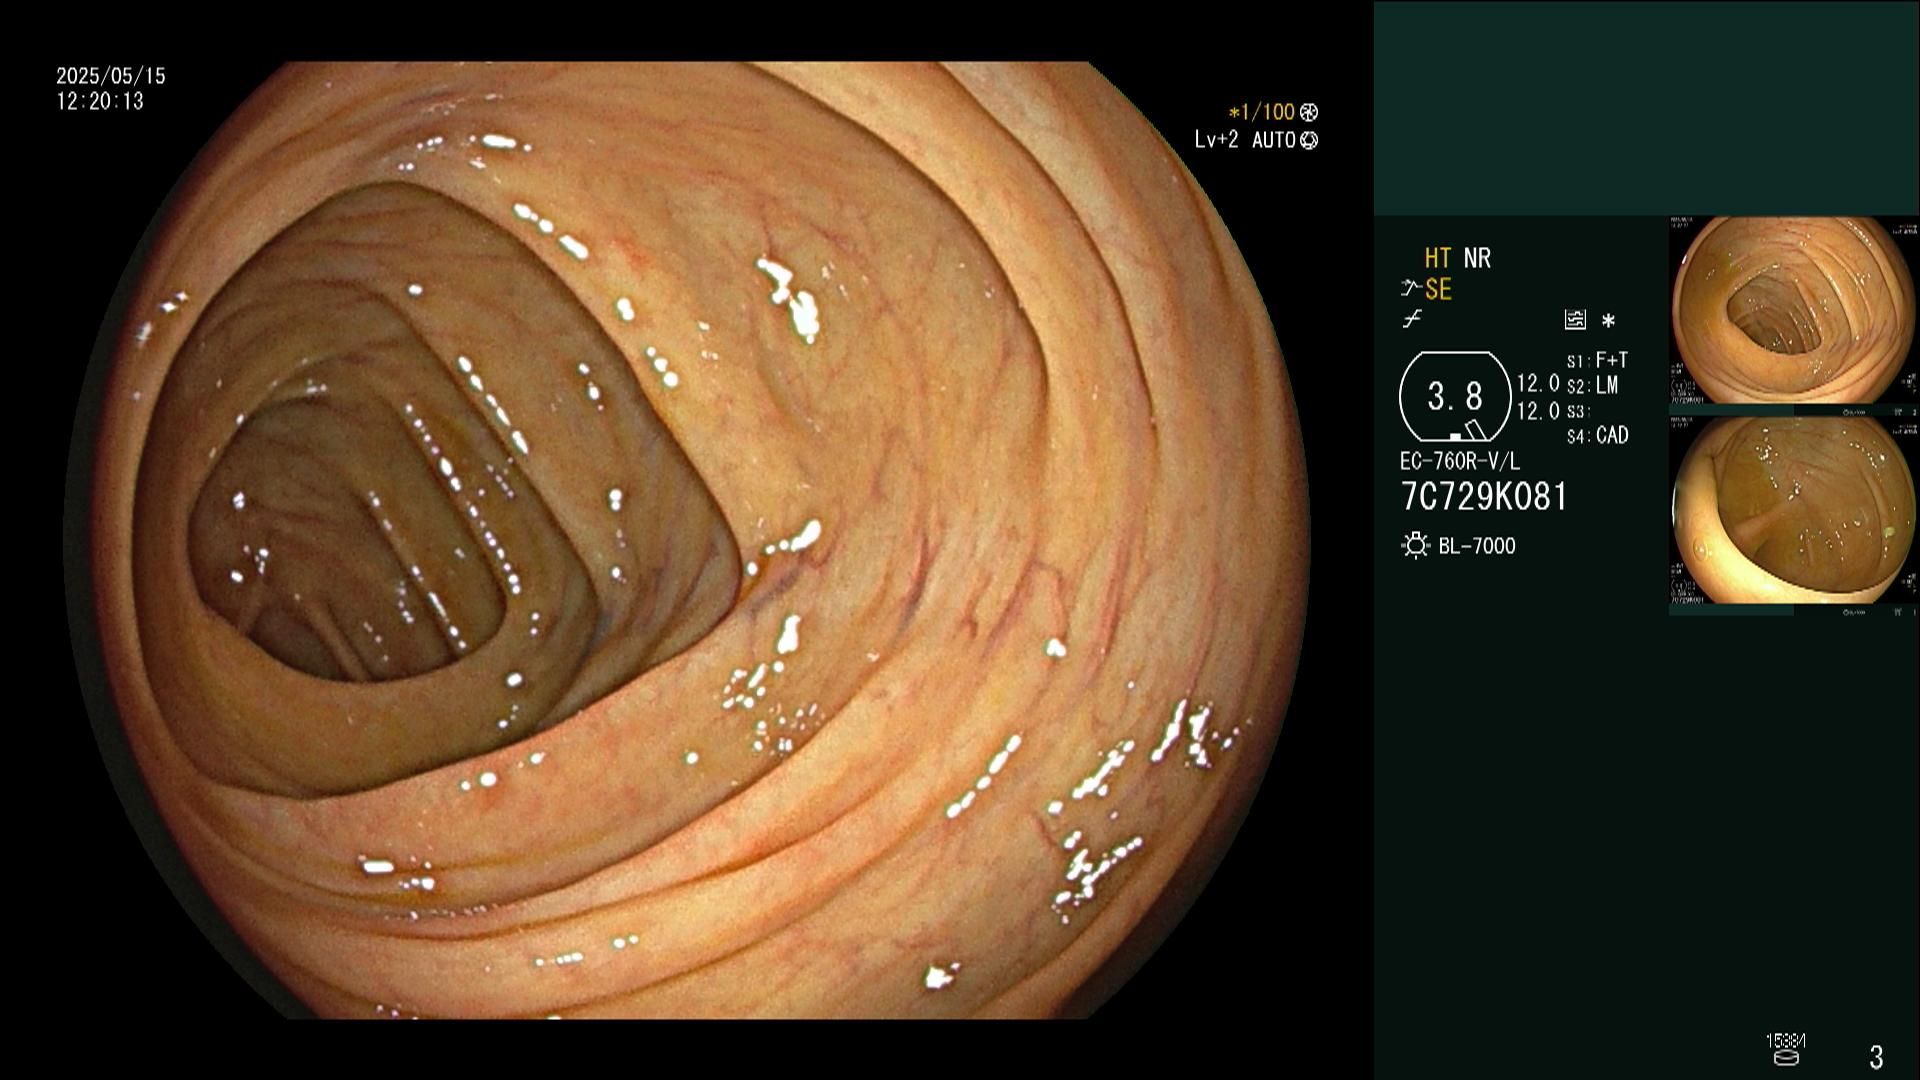Click the storage disk icon at bottom
Screen dimensions: 1920x1080
[x=1787, y=1056]
